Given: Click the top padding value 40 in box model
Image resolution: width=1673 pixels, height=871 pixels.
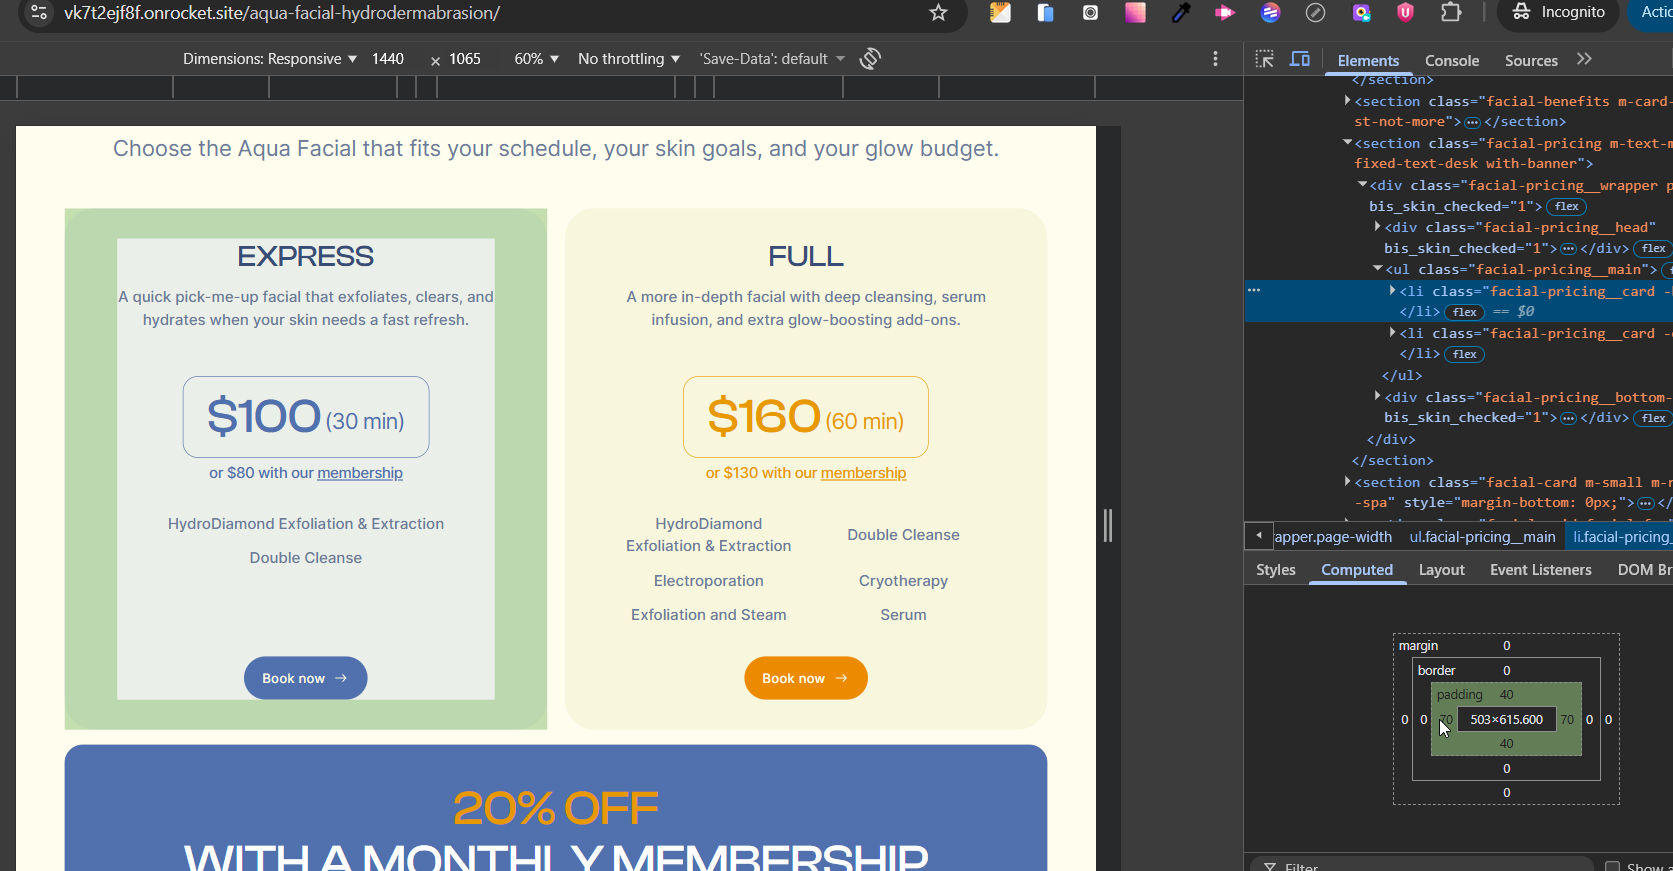Looking at the screenshot, I should (x=1506, y=695).
